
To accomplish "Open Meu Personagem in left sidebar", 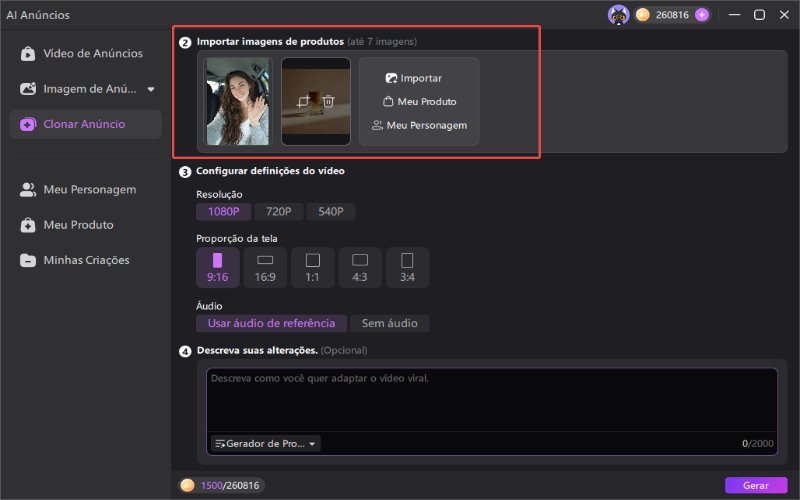I will 85,189.
